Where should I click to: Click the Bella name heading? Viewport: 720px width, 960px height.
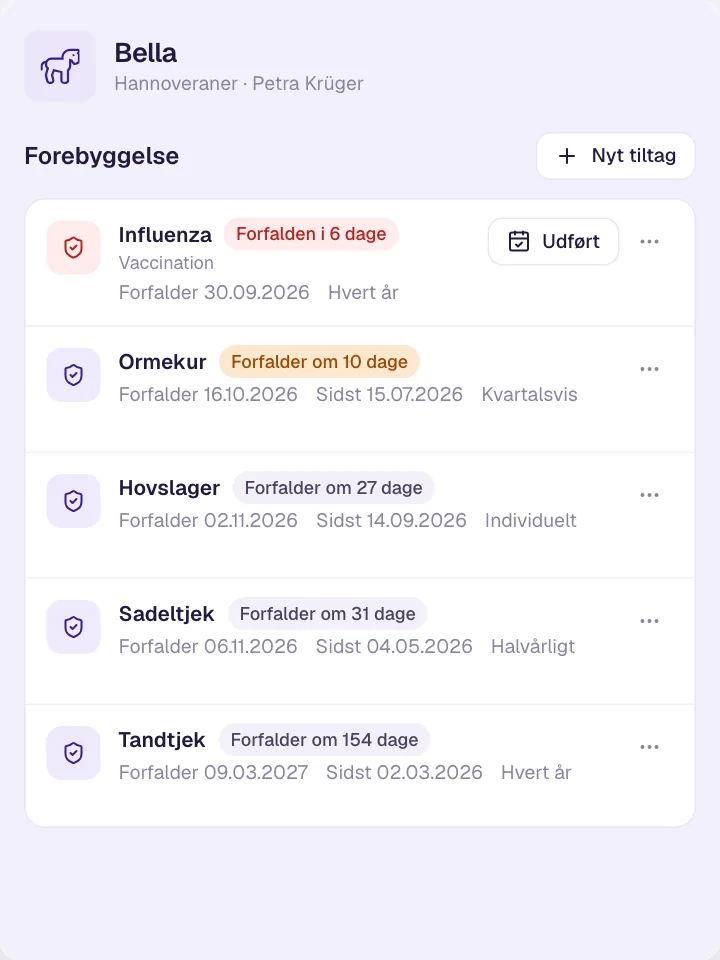click(x=146, y=53)
